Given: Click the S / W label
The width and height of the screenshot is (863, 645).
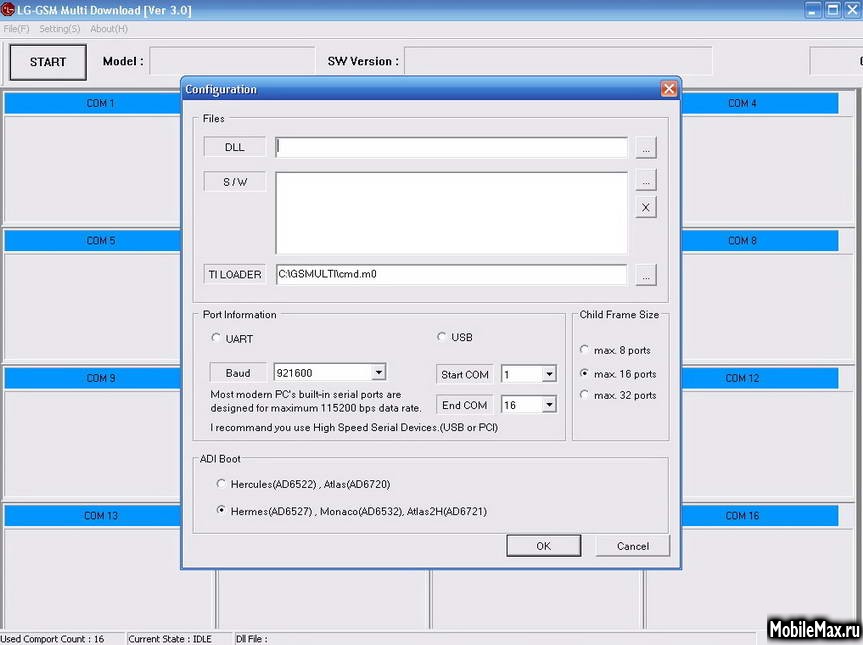Looking at the screenshot, I should click(234, 182).
